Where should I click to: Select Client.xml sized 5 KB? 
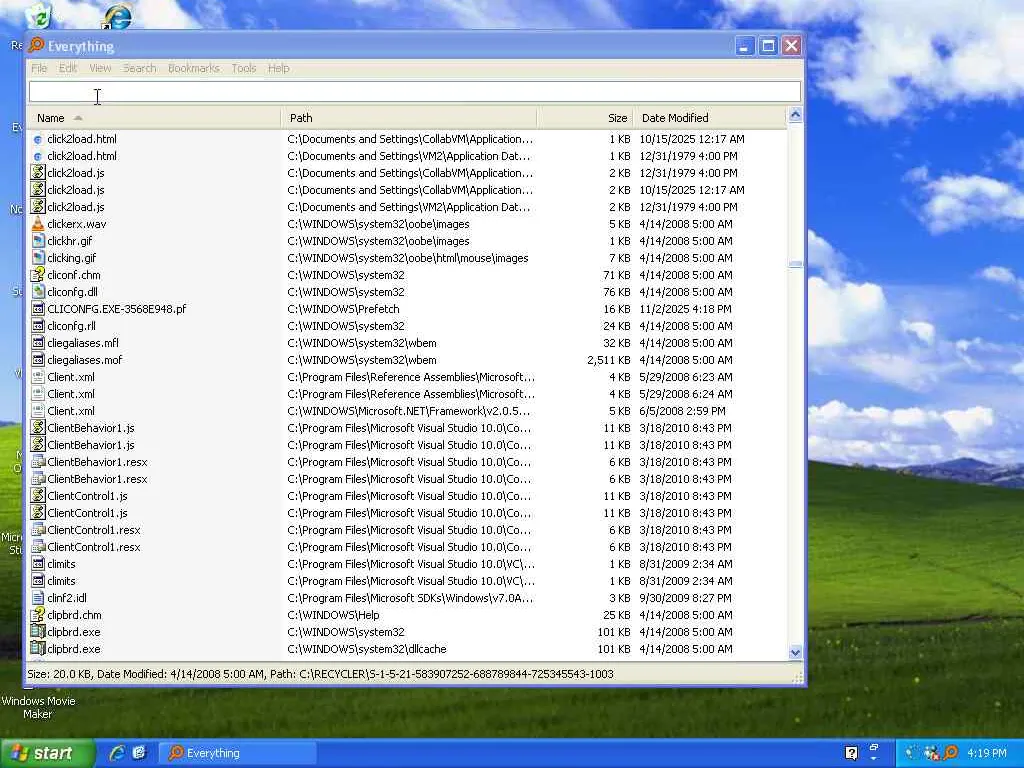[71, 411]
